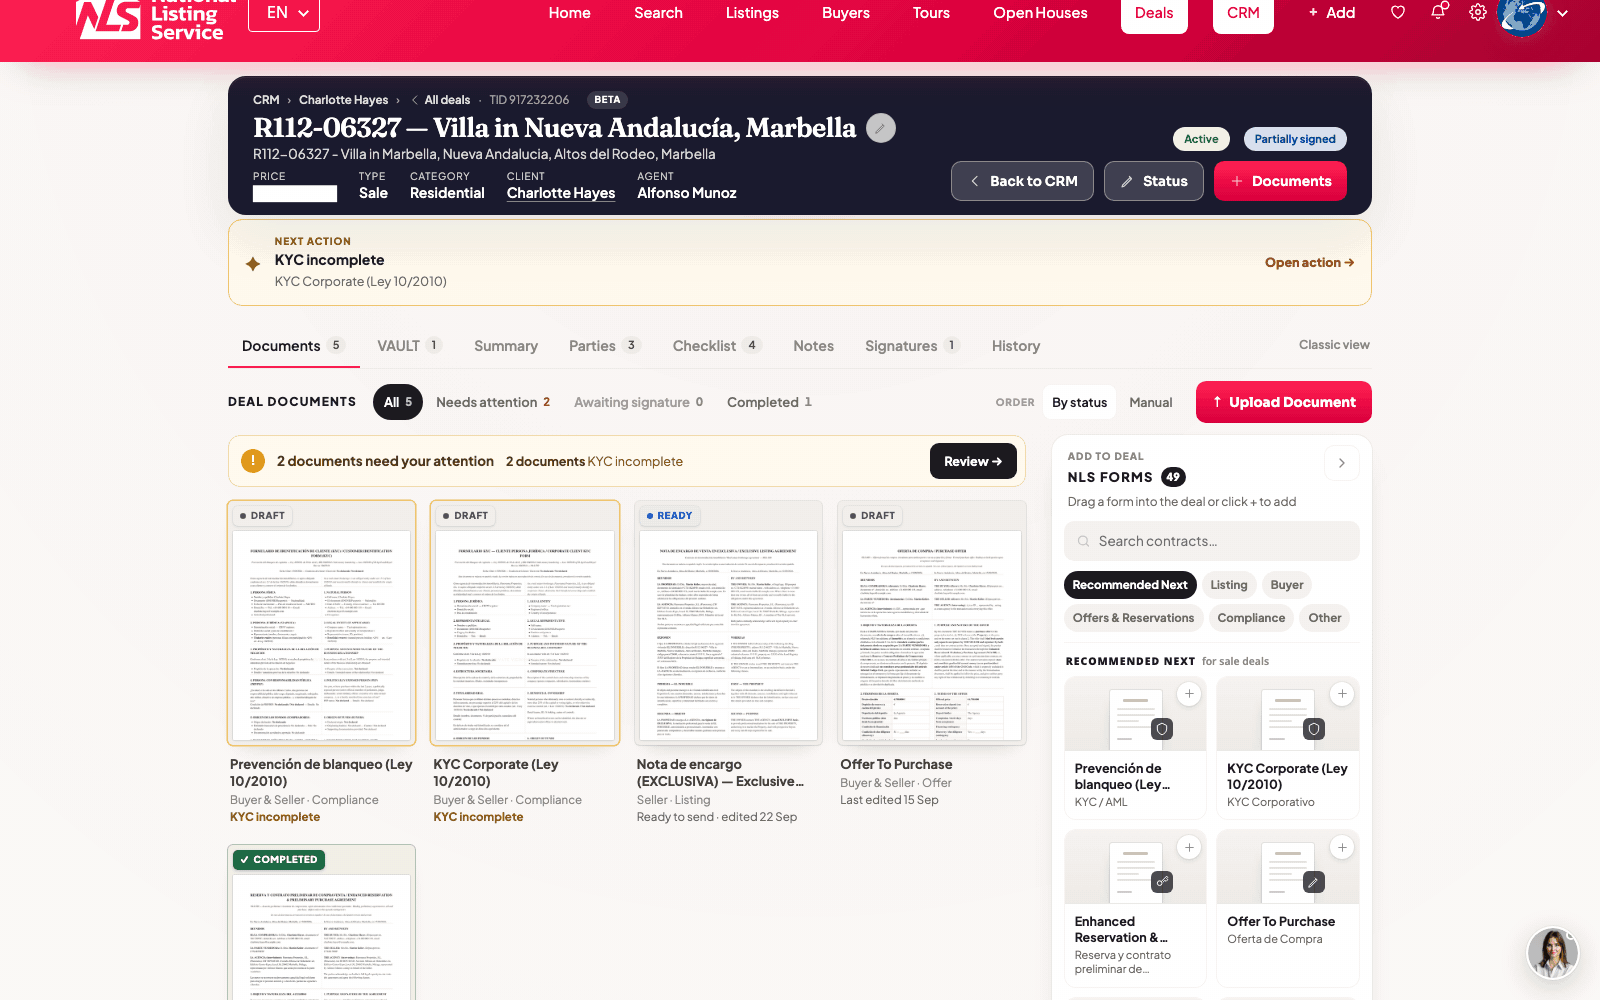Click the red Documents button
Image resolution: width=1600 pixels, height=1000 pixels.
tap(1280, 181)
